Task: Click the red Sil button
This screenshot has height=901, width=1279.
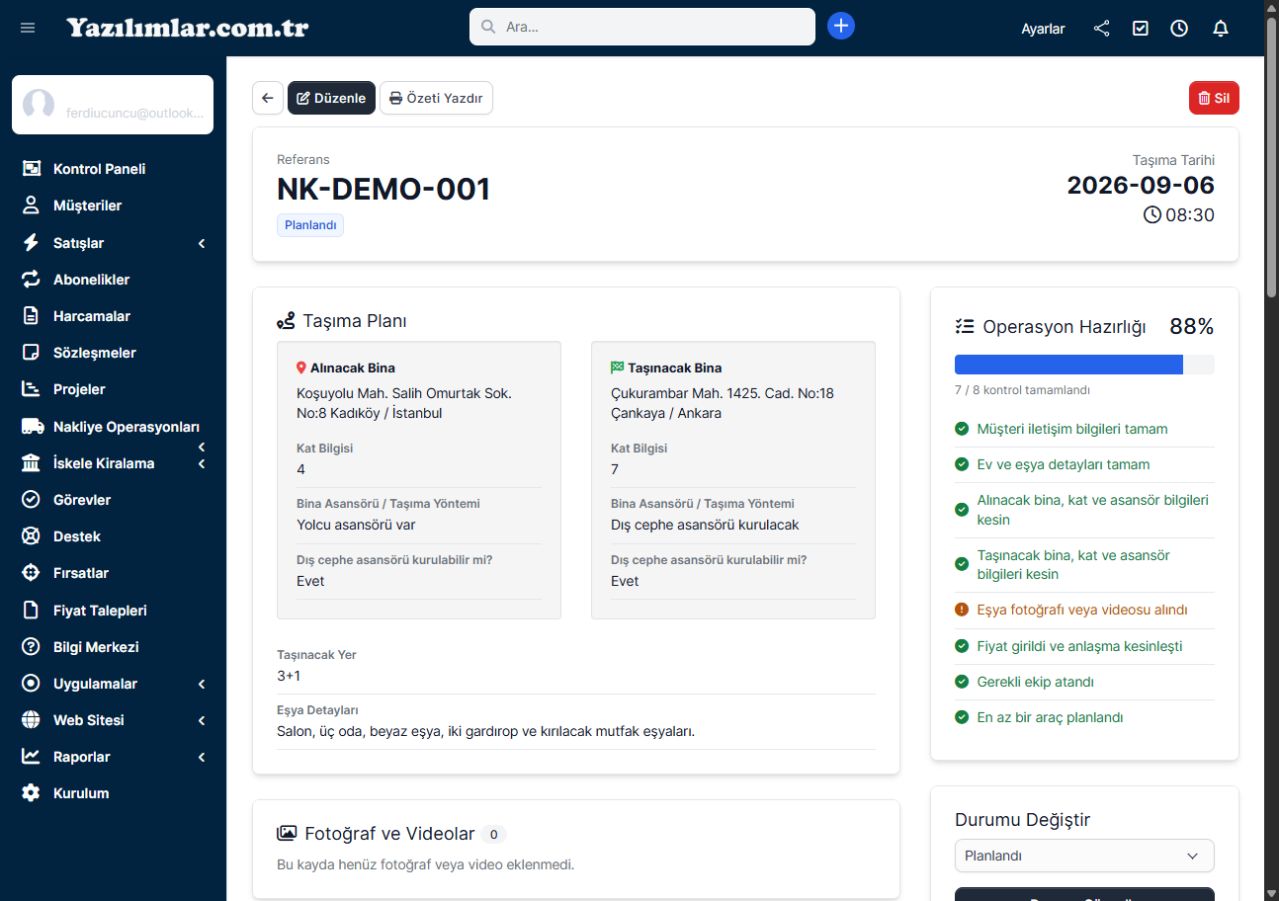Action: tap(1214, 98)
